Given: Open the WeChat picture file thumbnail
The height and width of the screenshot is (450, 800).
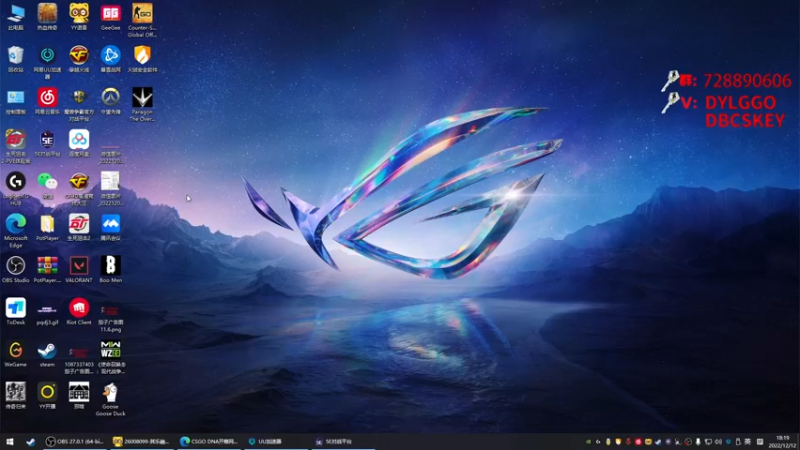Looking at the screenshot, I should [x=111, y=189].
